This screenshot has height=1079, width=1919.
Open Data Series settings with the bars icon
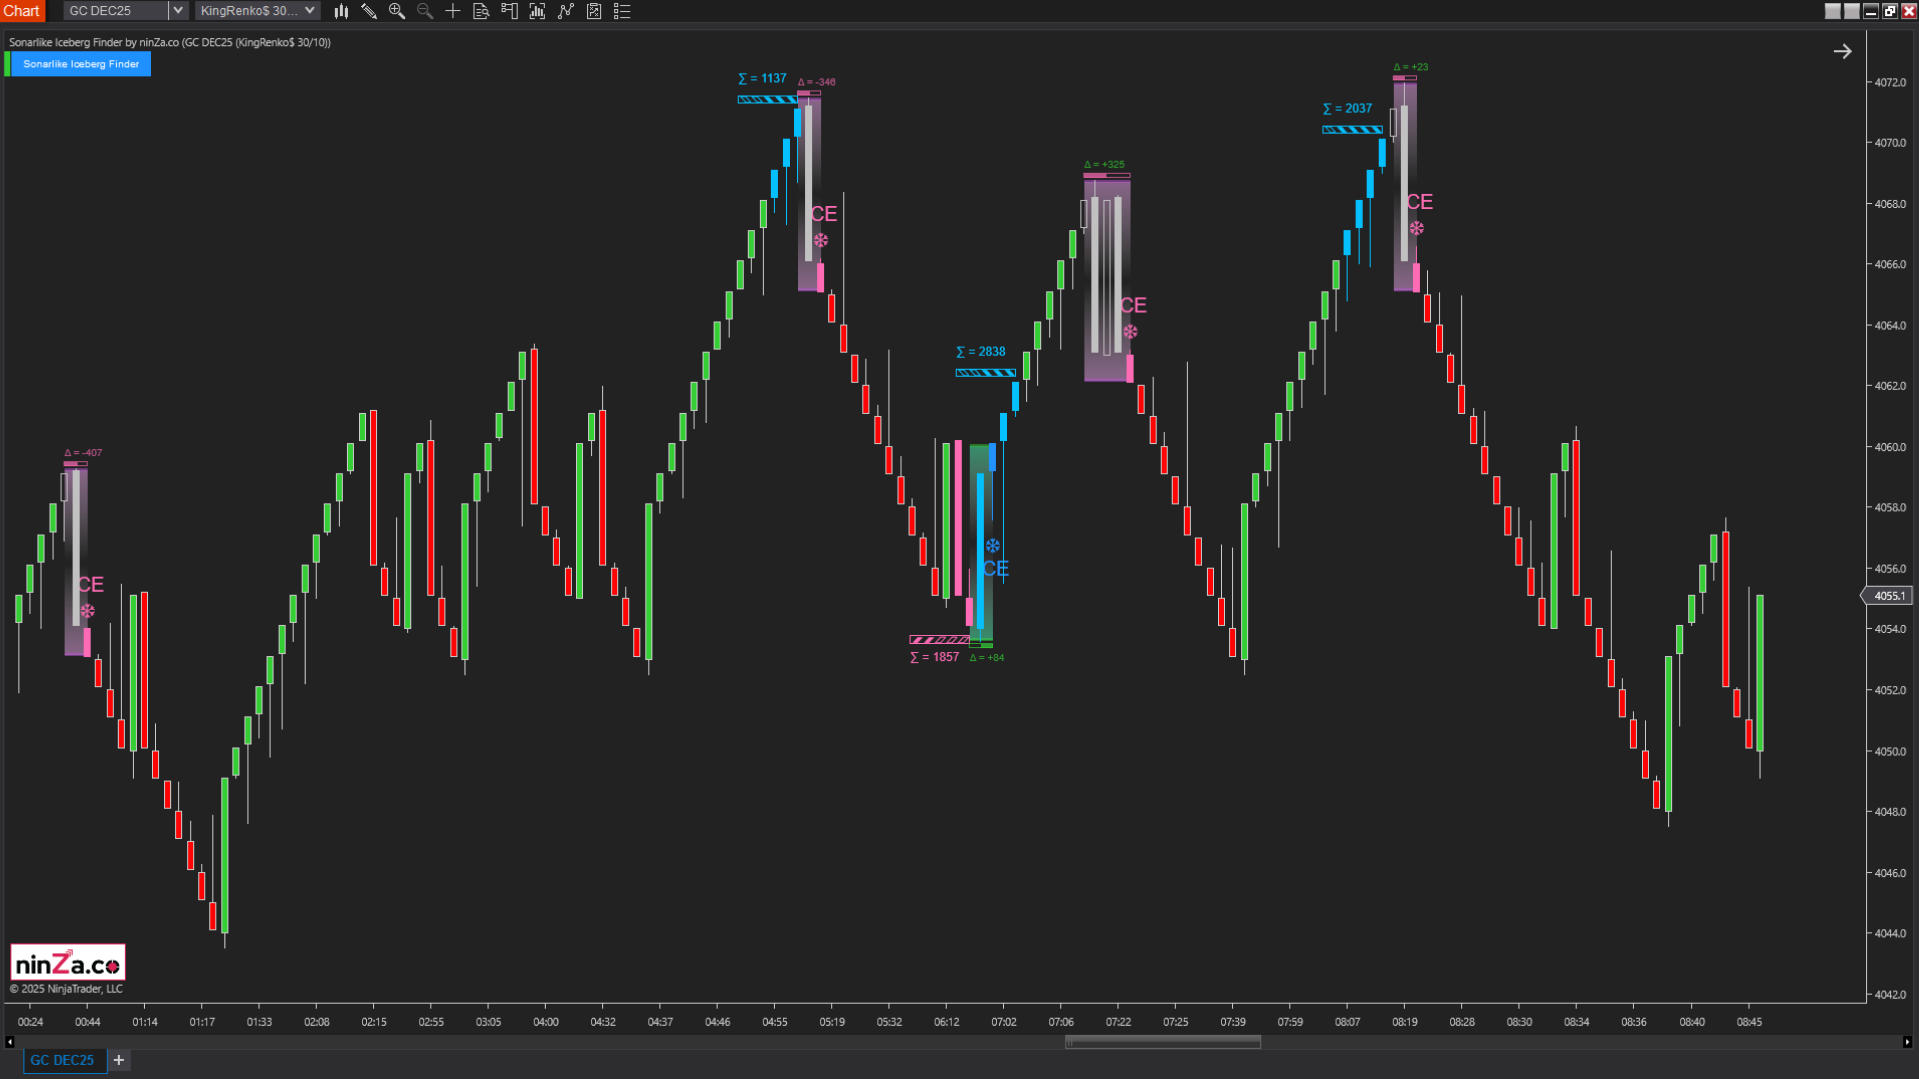pyautogui.click(x=341, y=11)
